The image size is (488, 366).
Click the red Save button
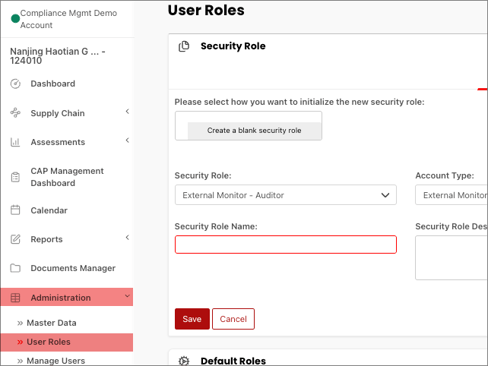tap(192, 319)
